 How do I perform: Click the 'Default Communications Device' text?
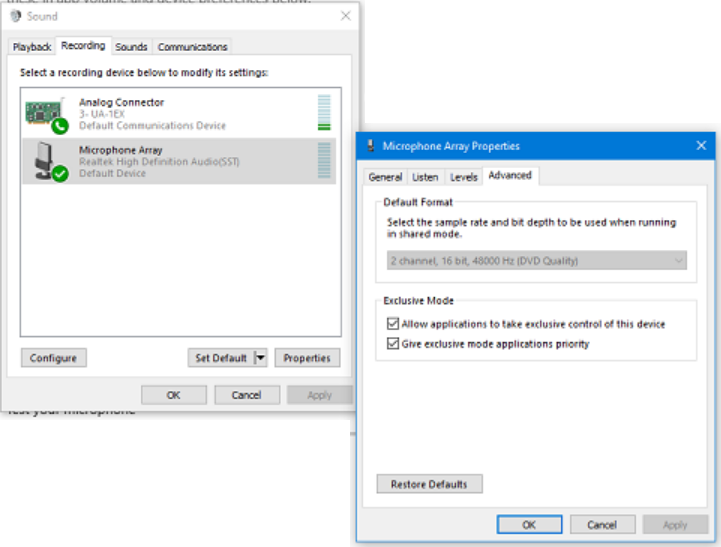click(152, 125)
